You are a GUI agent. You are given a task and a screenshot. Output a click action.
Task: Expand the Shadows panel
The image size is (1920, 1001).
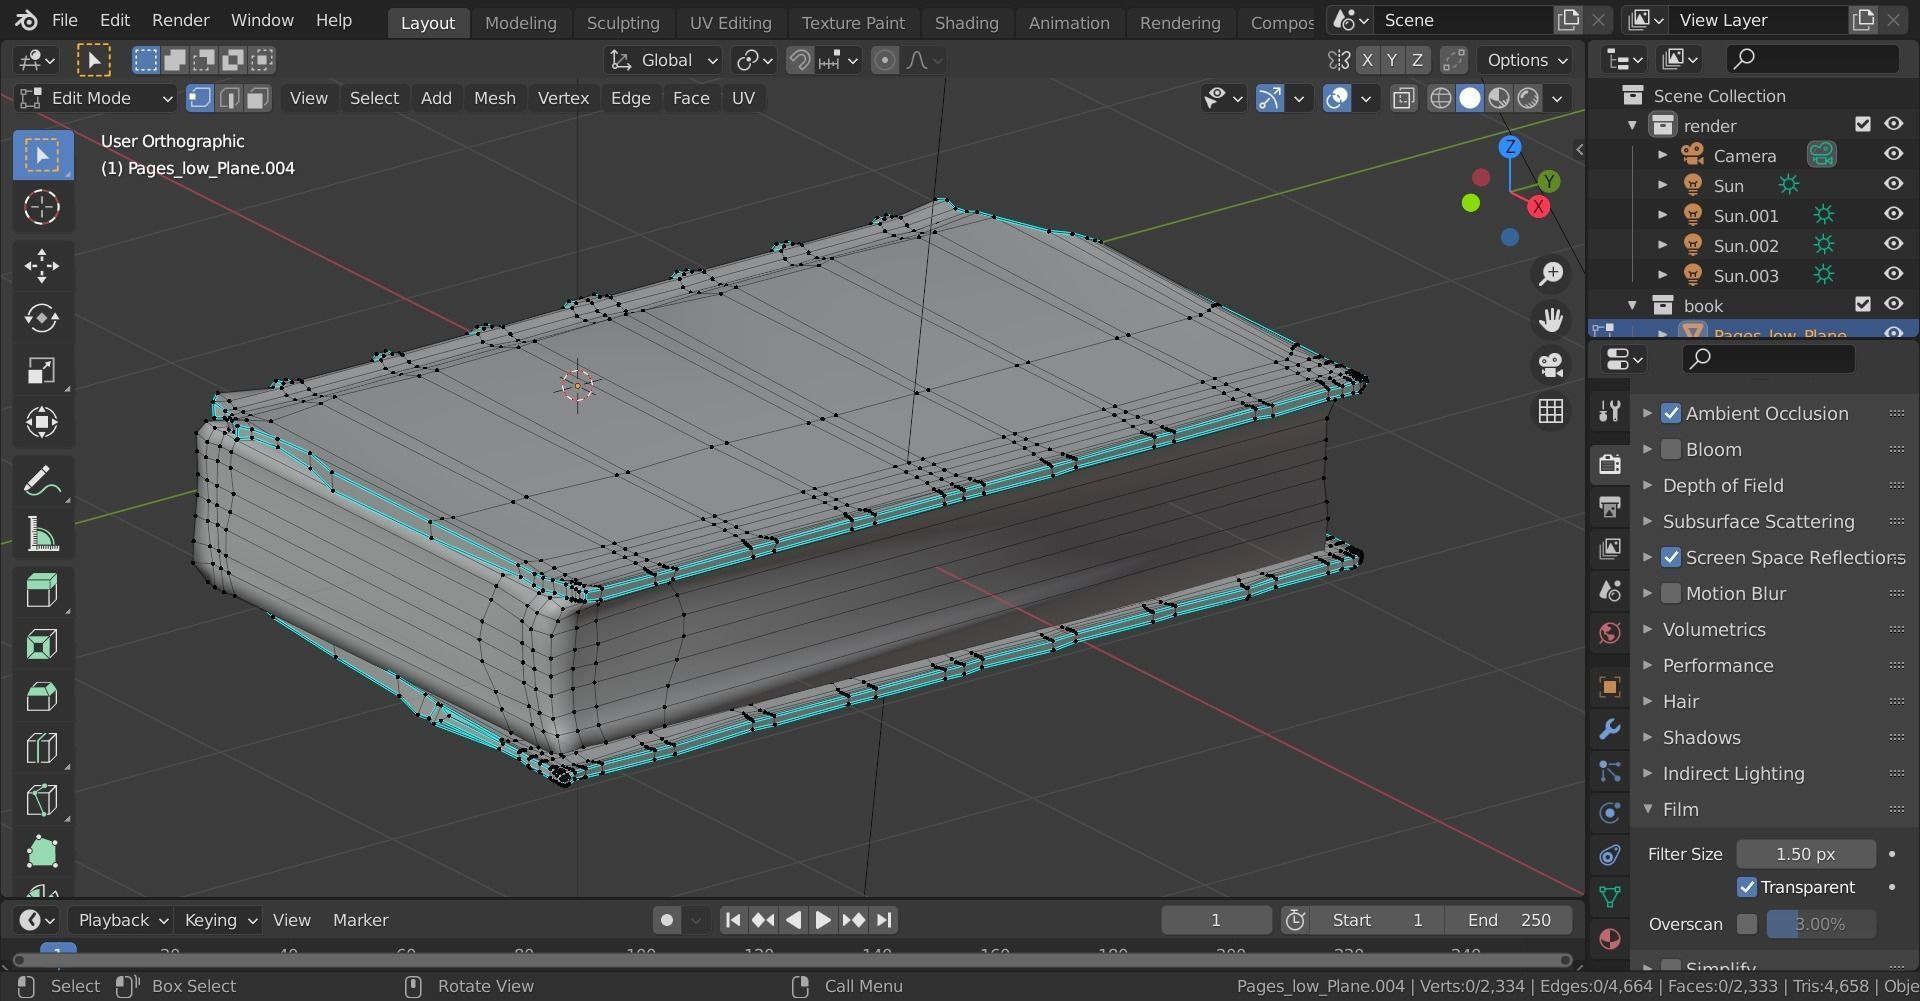click(1647, 737)
